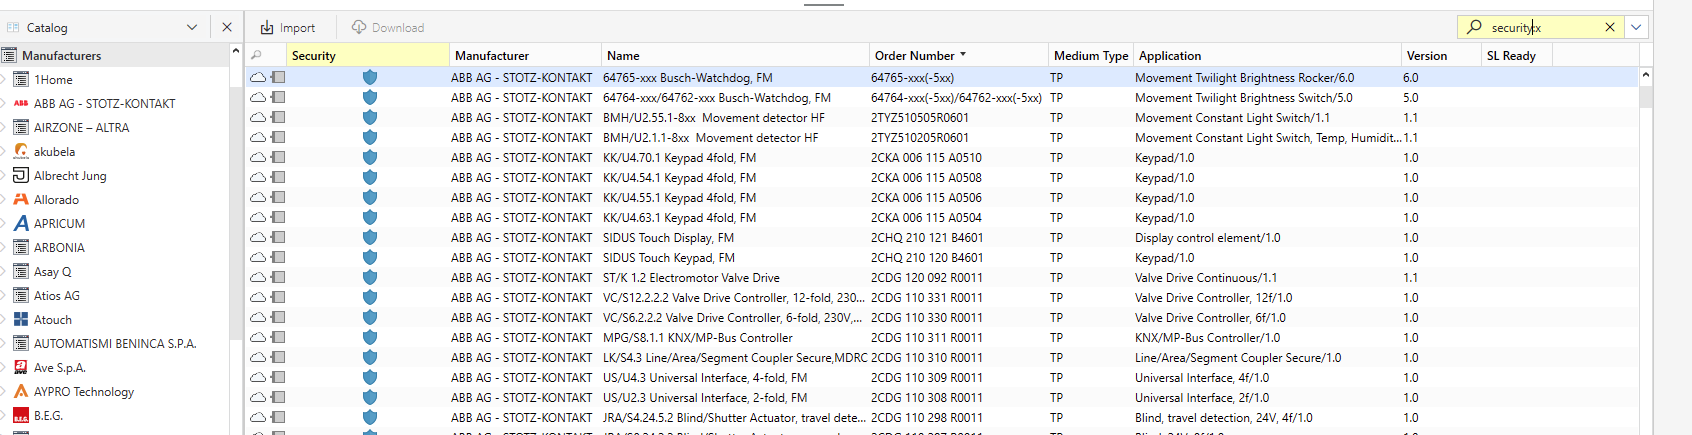The height and width of the screenshot is (435, 1692).
Task: Click cloud icon for SIDUS Touch Keypad row
Action: [258, 257]
